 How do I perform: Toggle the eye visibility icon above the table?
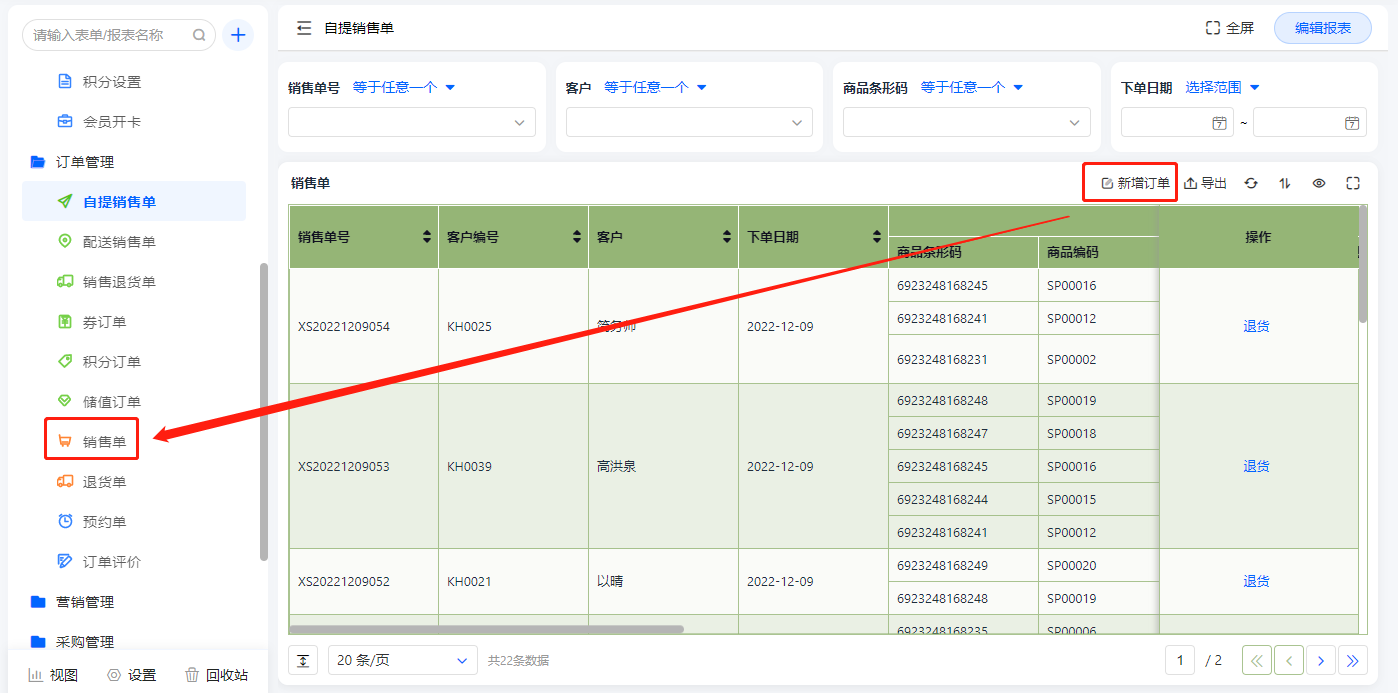point(1319,183)
